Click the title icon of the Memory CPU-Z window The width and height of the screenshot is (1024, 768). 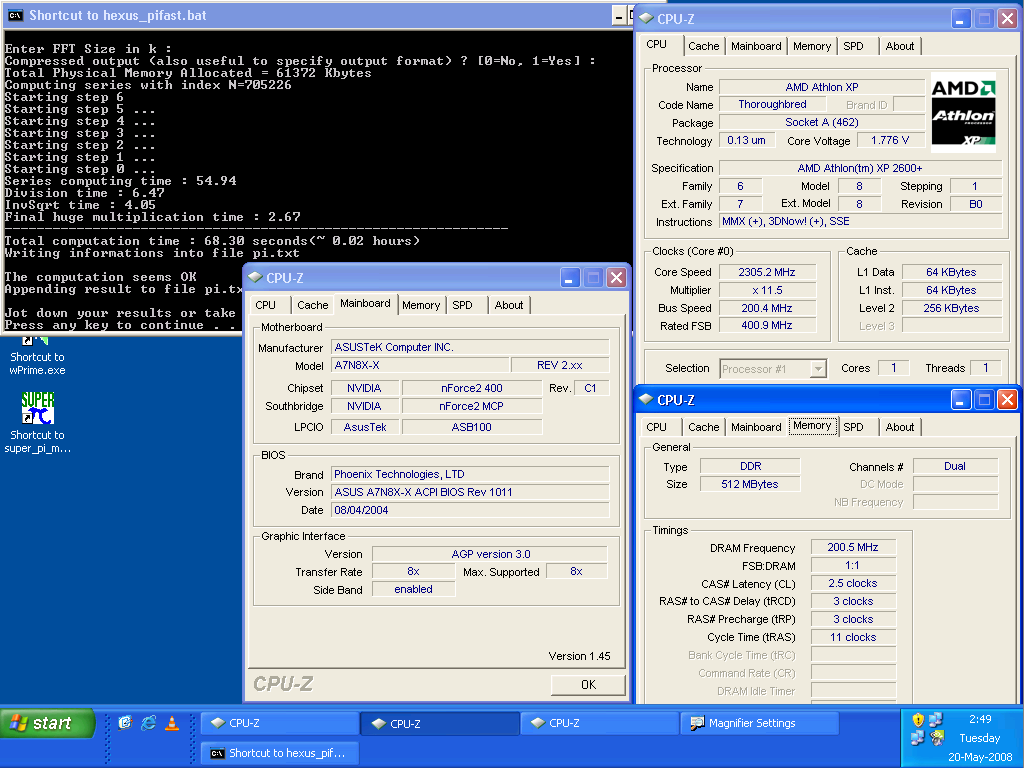point(646,399)
